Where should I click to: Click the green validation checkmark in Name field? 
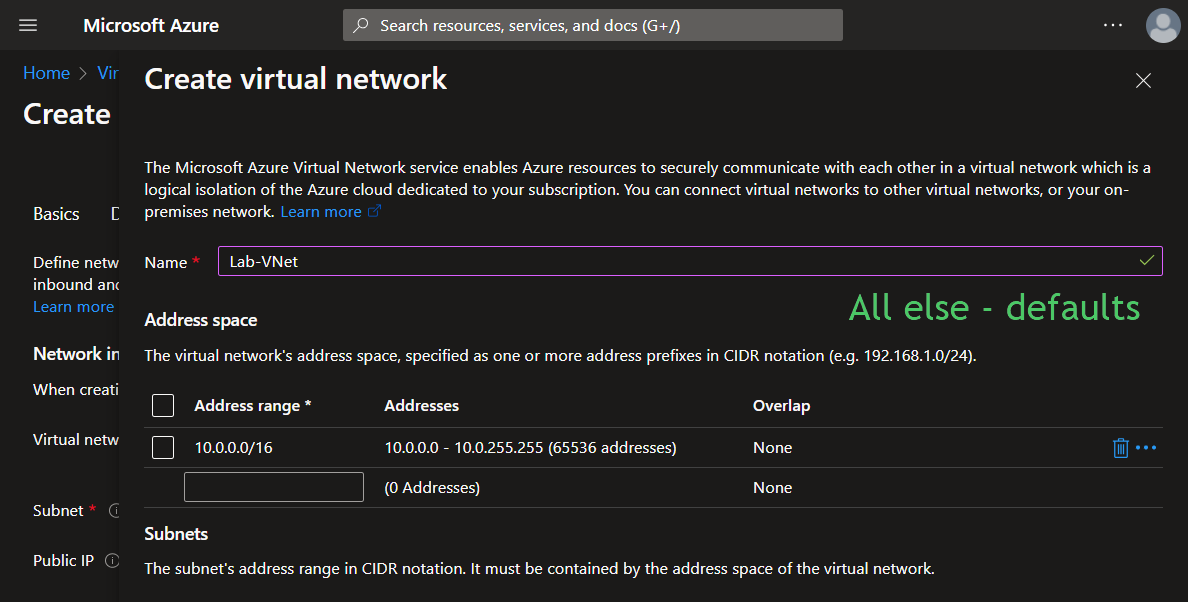click(x=1146, y=260)
